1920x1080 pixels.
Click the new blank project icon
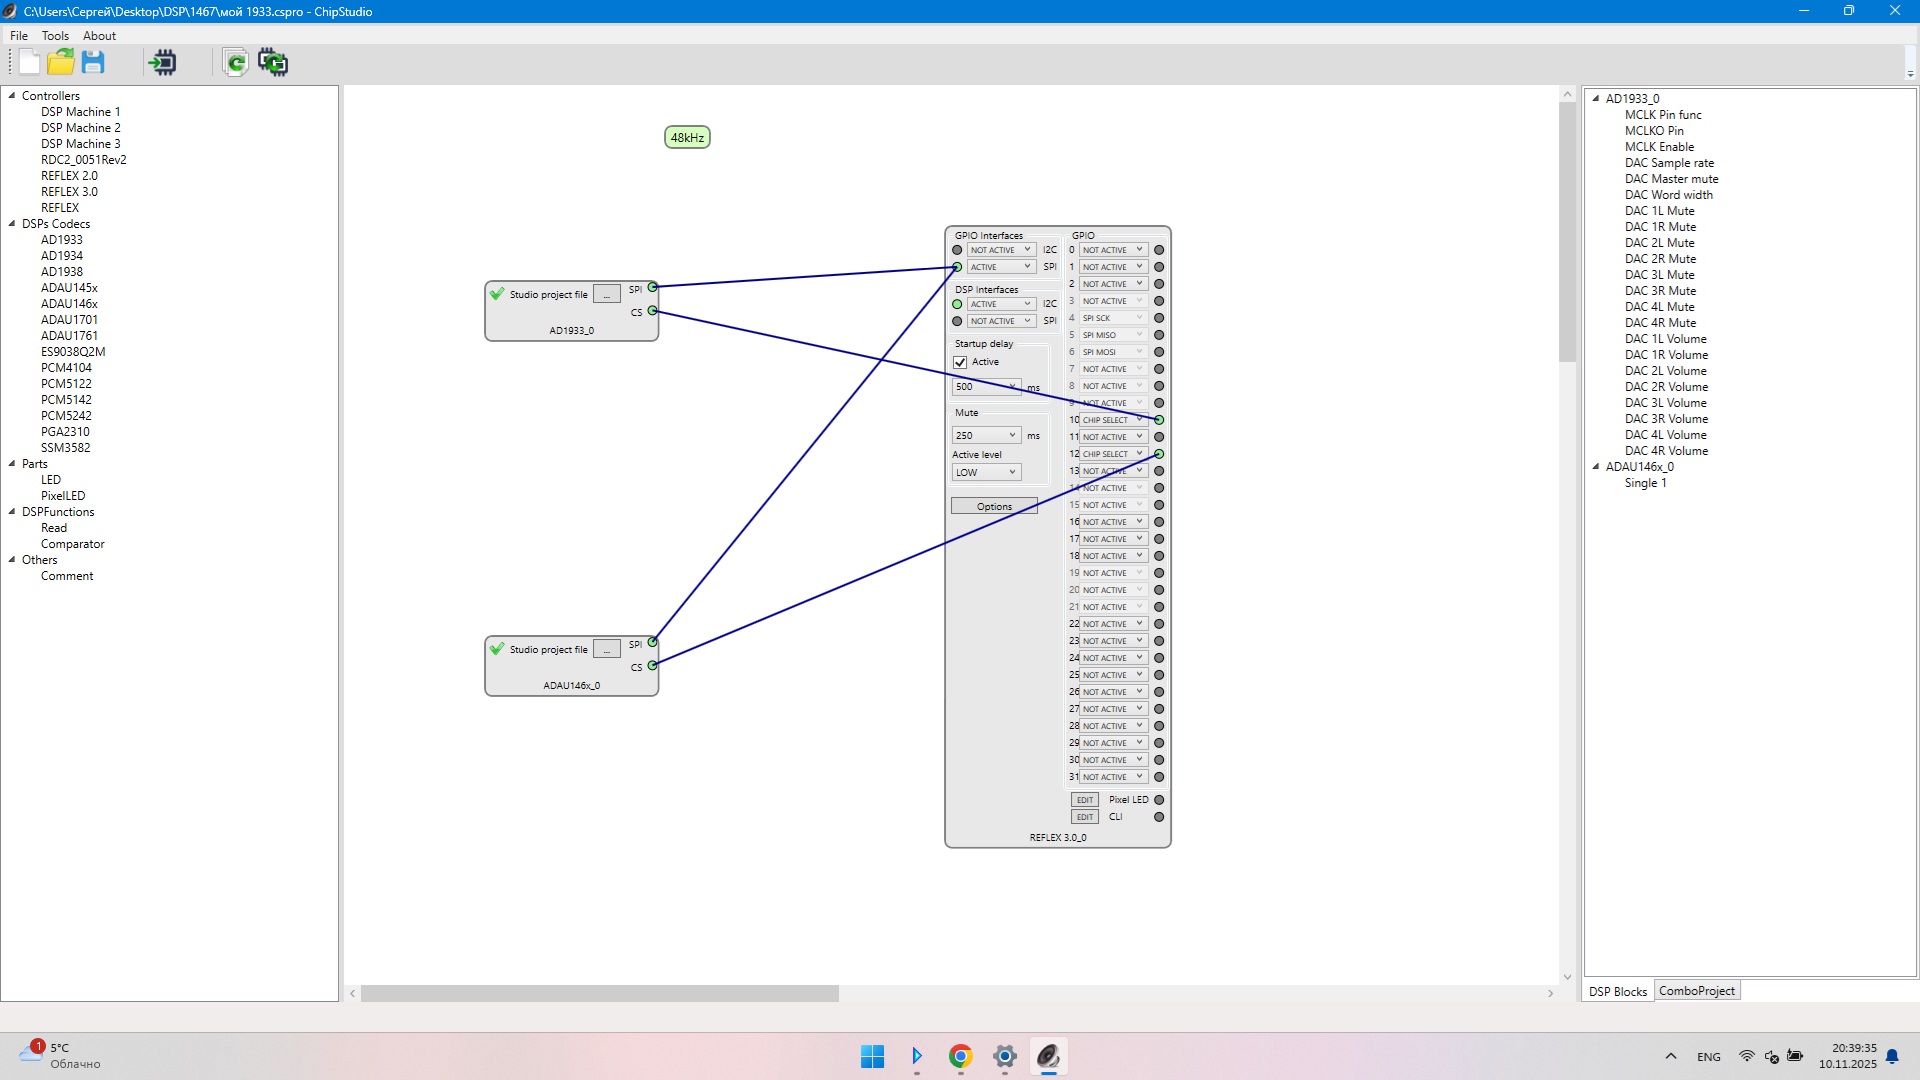[29, 62]
